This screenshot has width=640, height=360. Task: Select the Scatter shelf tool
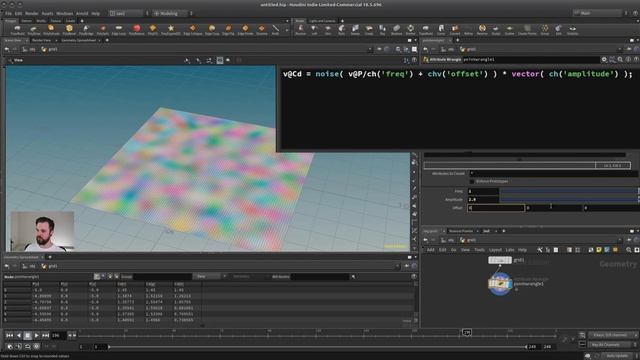509,29
